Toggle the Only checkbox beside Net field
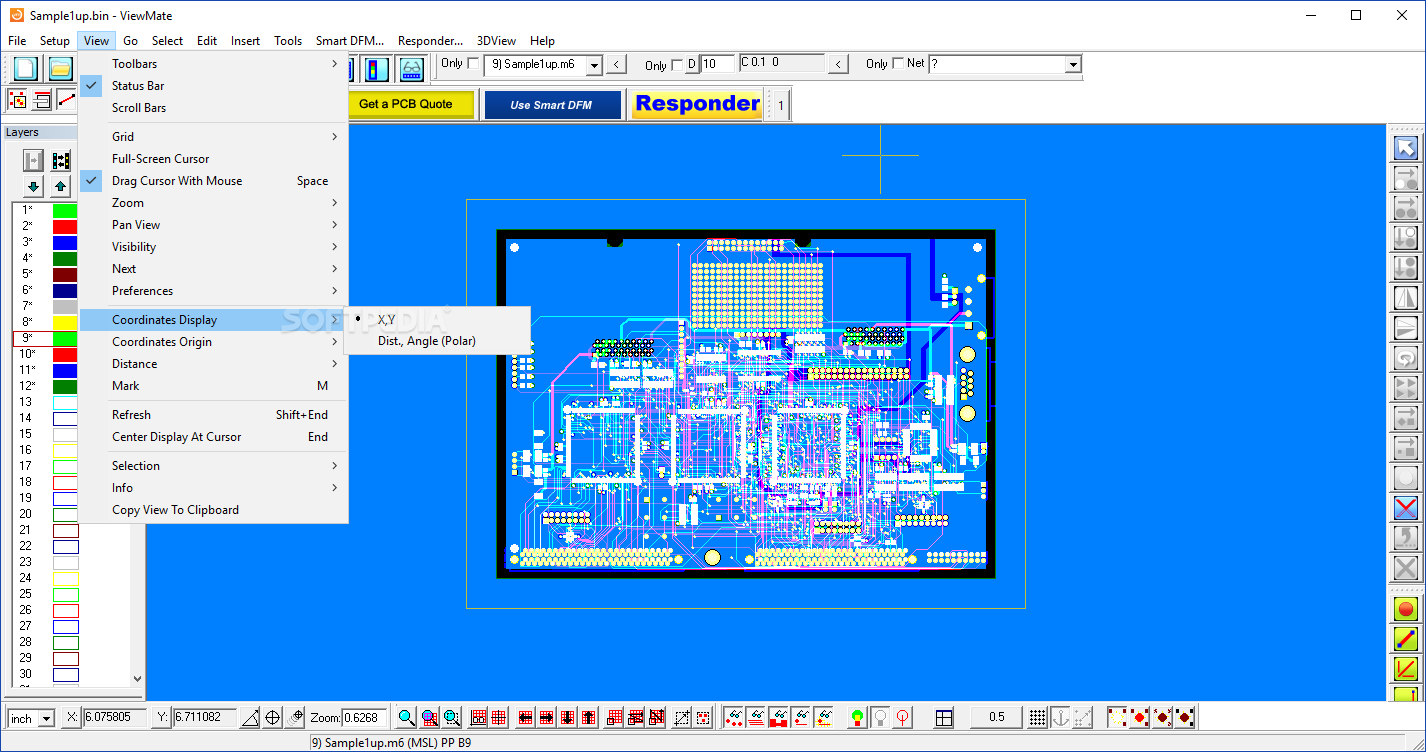 (898, 63)
